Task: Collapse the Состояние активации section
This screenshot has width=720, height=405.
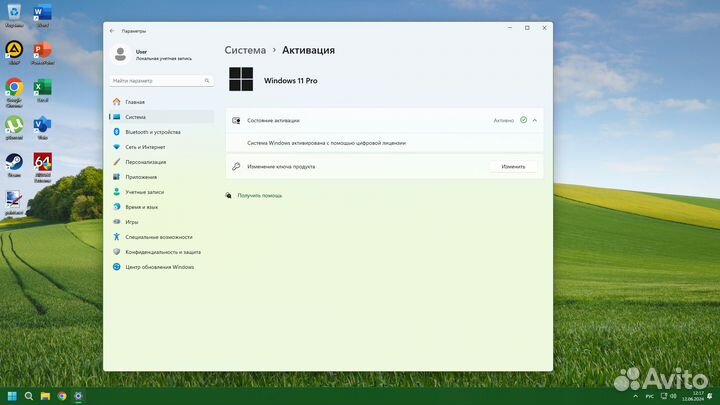Action: [x=534, y=120]
